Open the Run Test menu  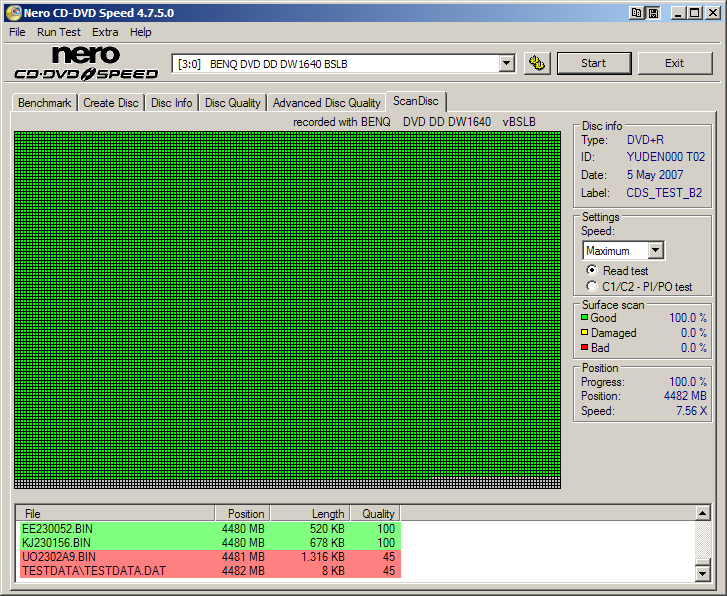pyautogui.click(x=58, y=32)
